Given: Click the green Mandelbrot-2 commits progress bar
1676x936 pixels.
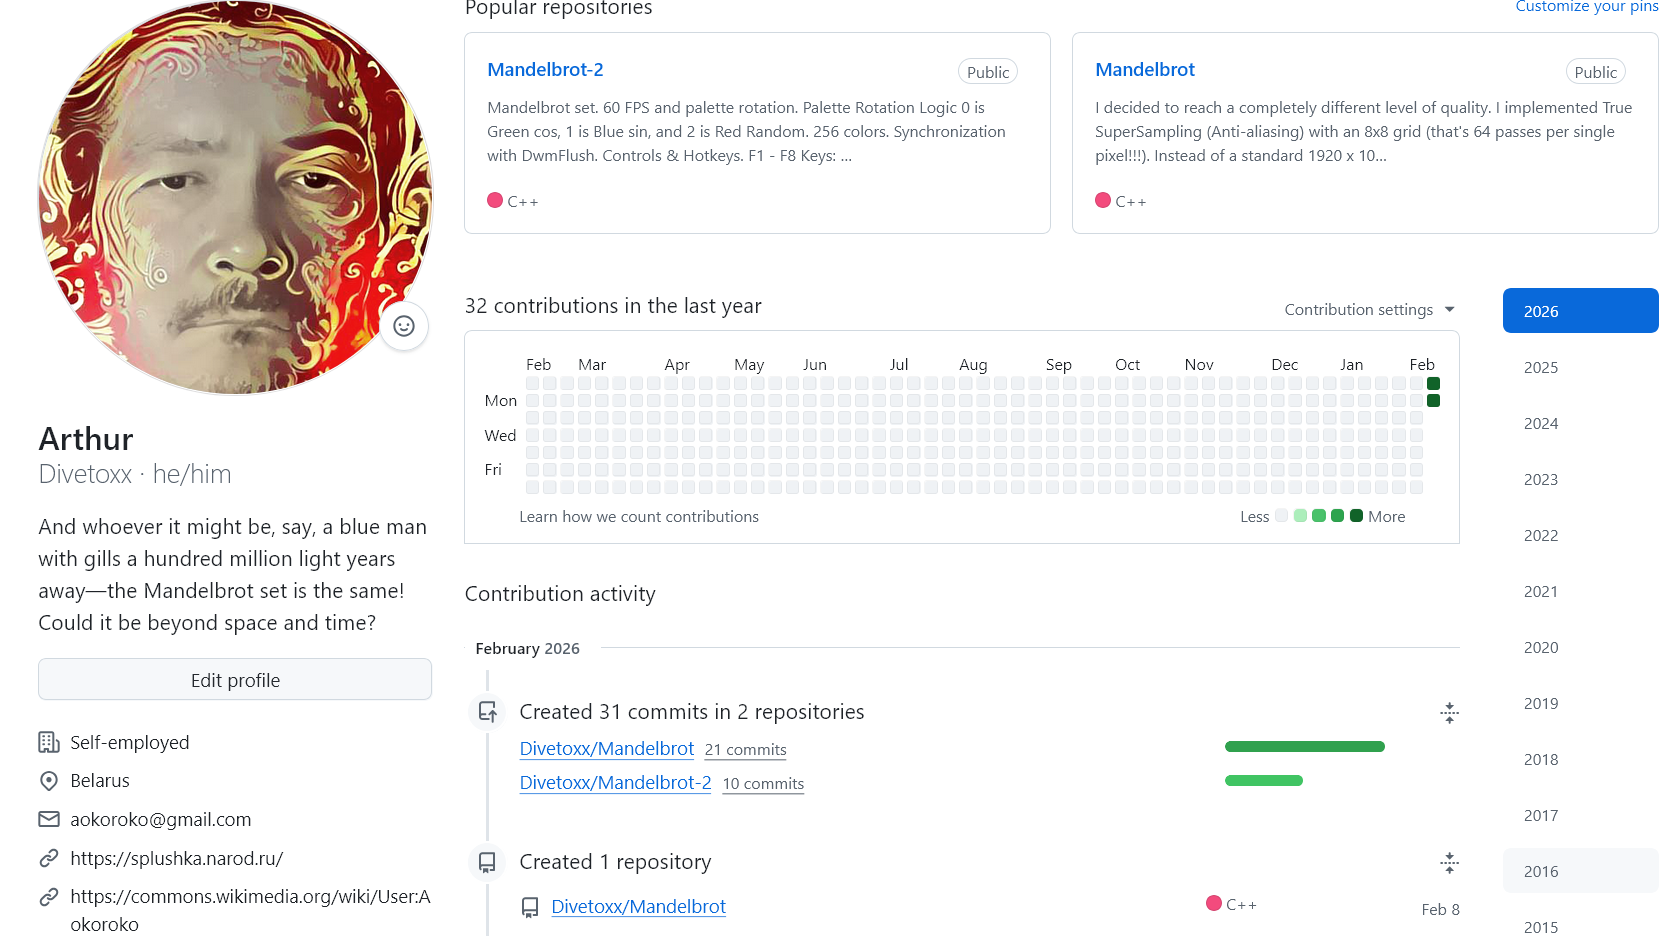Looking at the screenshot, I should tap(1263, 781).
